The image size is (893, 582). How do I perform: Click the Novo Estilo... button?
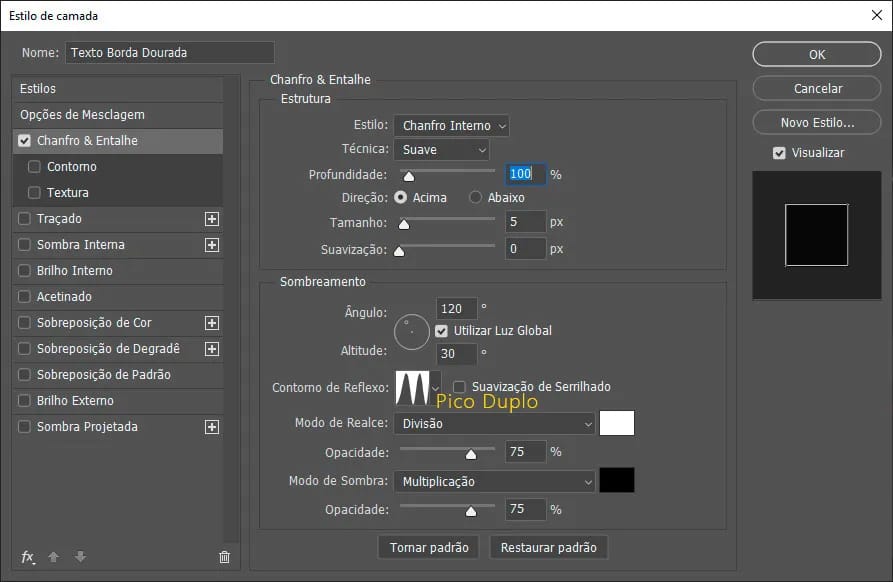tap(817, 122)
